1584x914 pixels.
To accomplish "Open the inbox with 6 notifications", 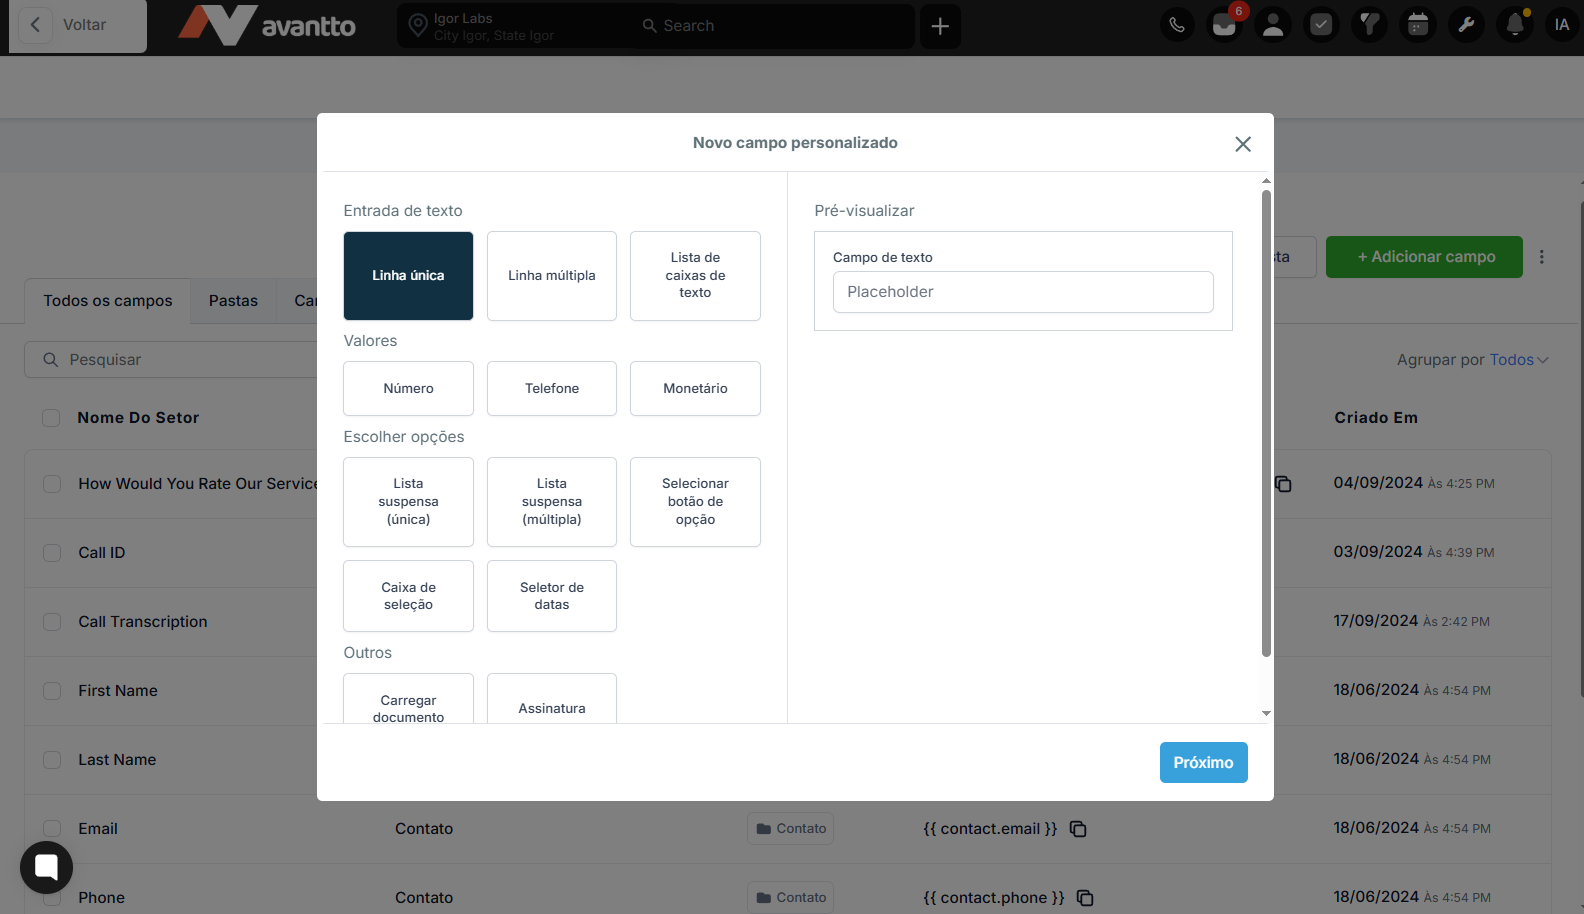I will click(1224, 25).
